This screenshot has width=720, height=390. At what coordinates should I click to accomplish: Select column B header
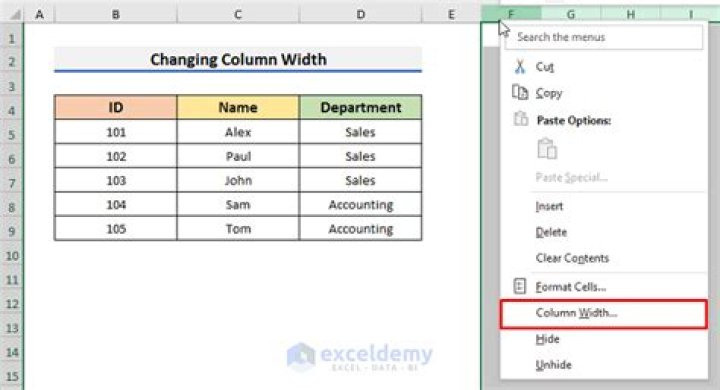115,15
